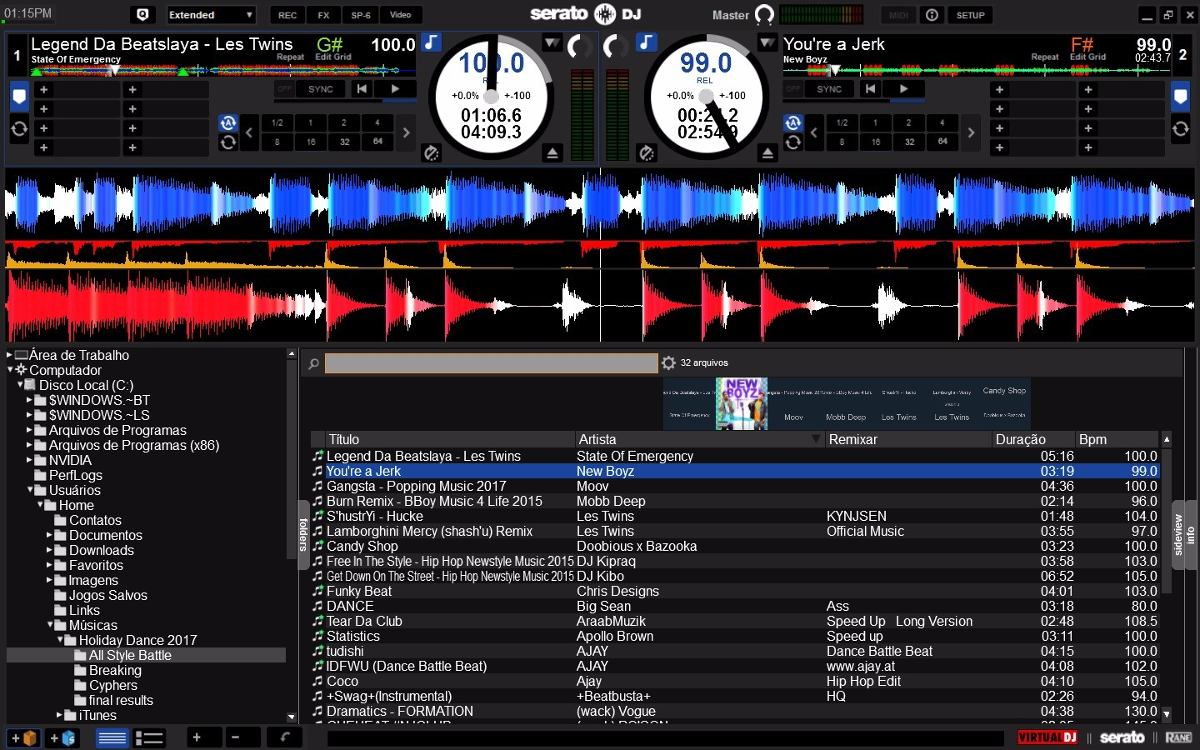Click deck 2 tempo reset icon below platter
The image size is (1200, 750).
[x=646, y=153]
